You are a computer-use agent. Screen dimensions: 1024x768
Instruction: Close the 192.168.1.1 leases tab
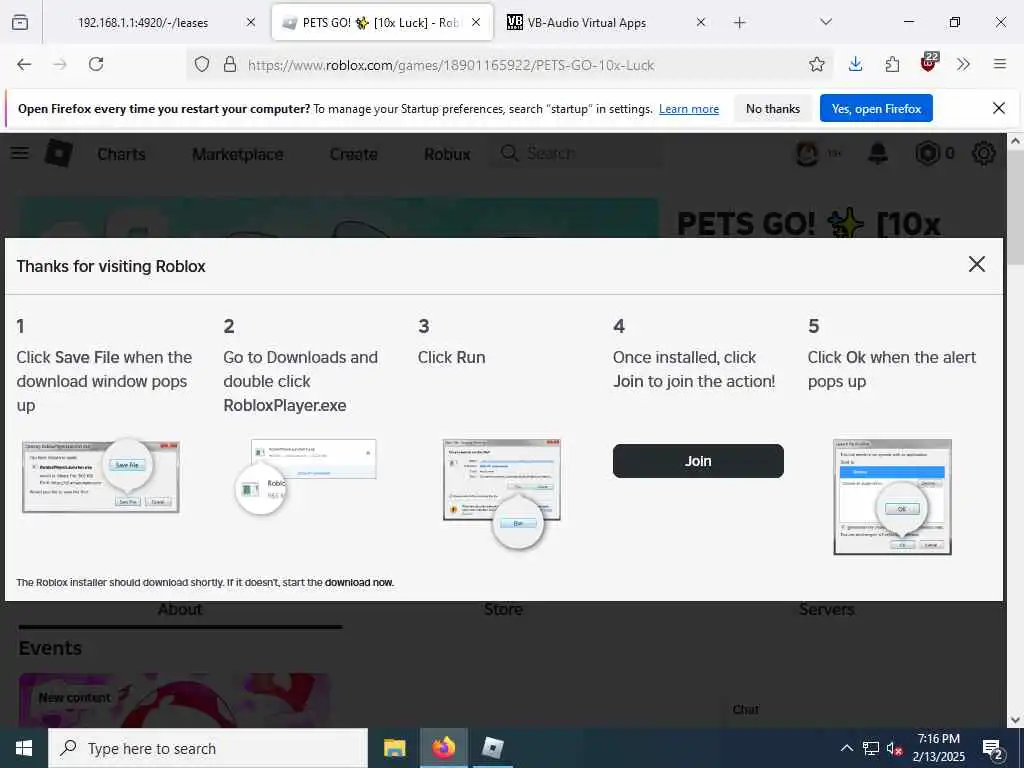click(251, 23)
